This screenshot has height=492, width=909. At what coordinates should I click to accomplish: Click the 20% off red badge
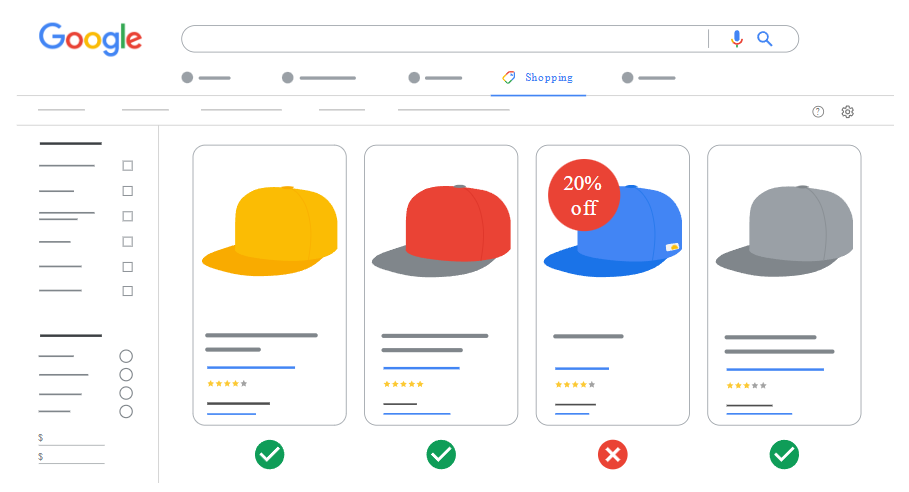584,195
